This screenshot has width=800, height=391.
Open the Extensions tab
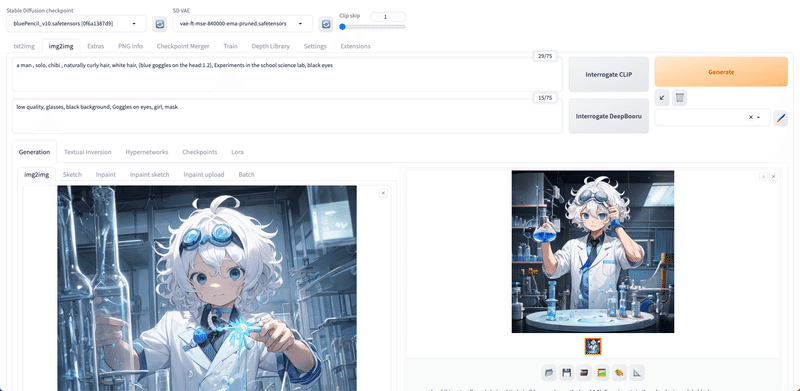[x=355, y=46]
